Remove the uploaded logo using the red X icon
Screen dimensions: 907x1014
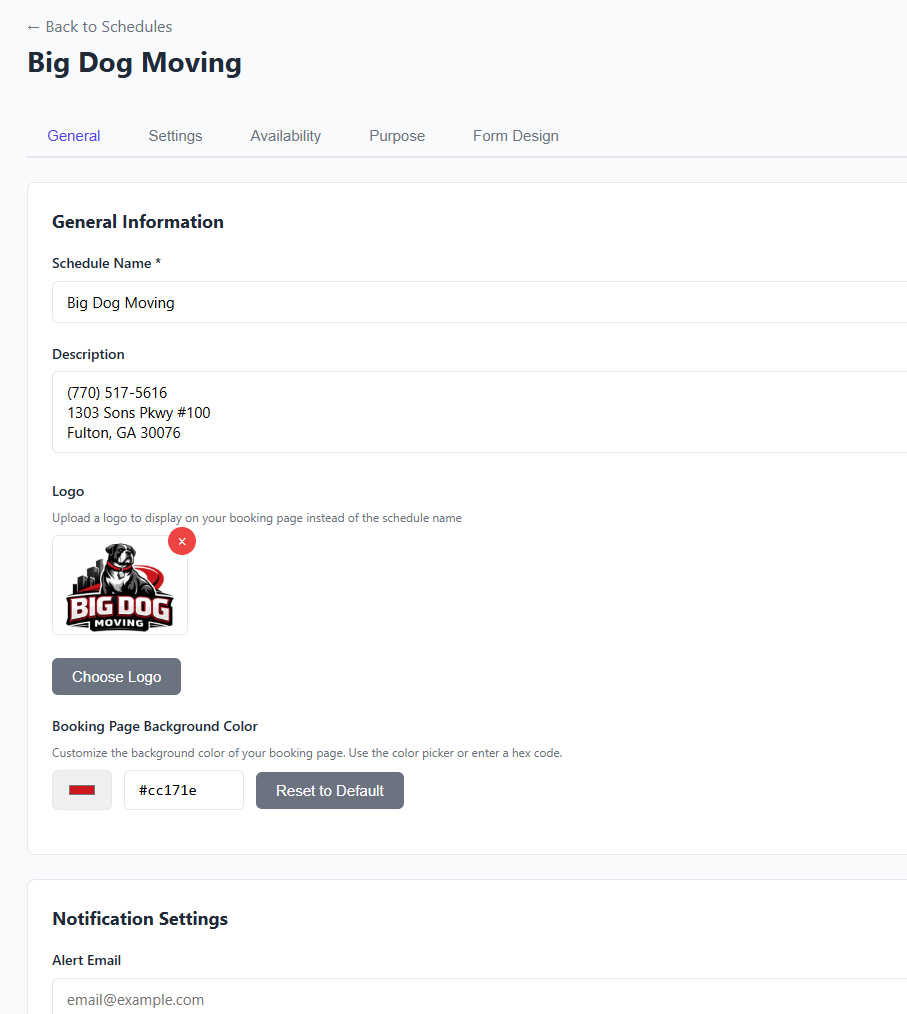coord(181,540)
